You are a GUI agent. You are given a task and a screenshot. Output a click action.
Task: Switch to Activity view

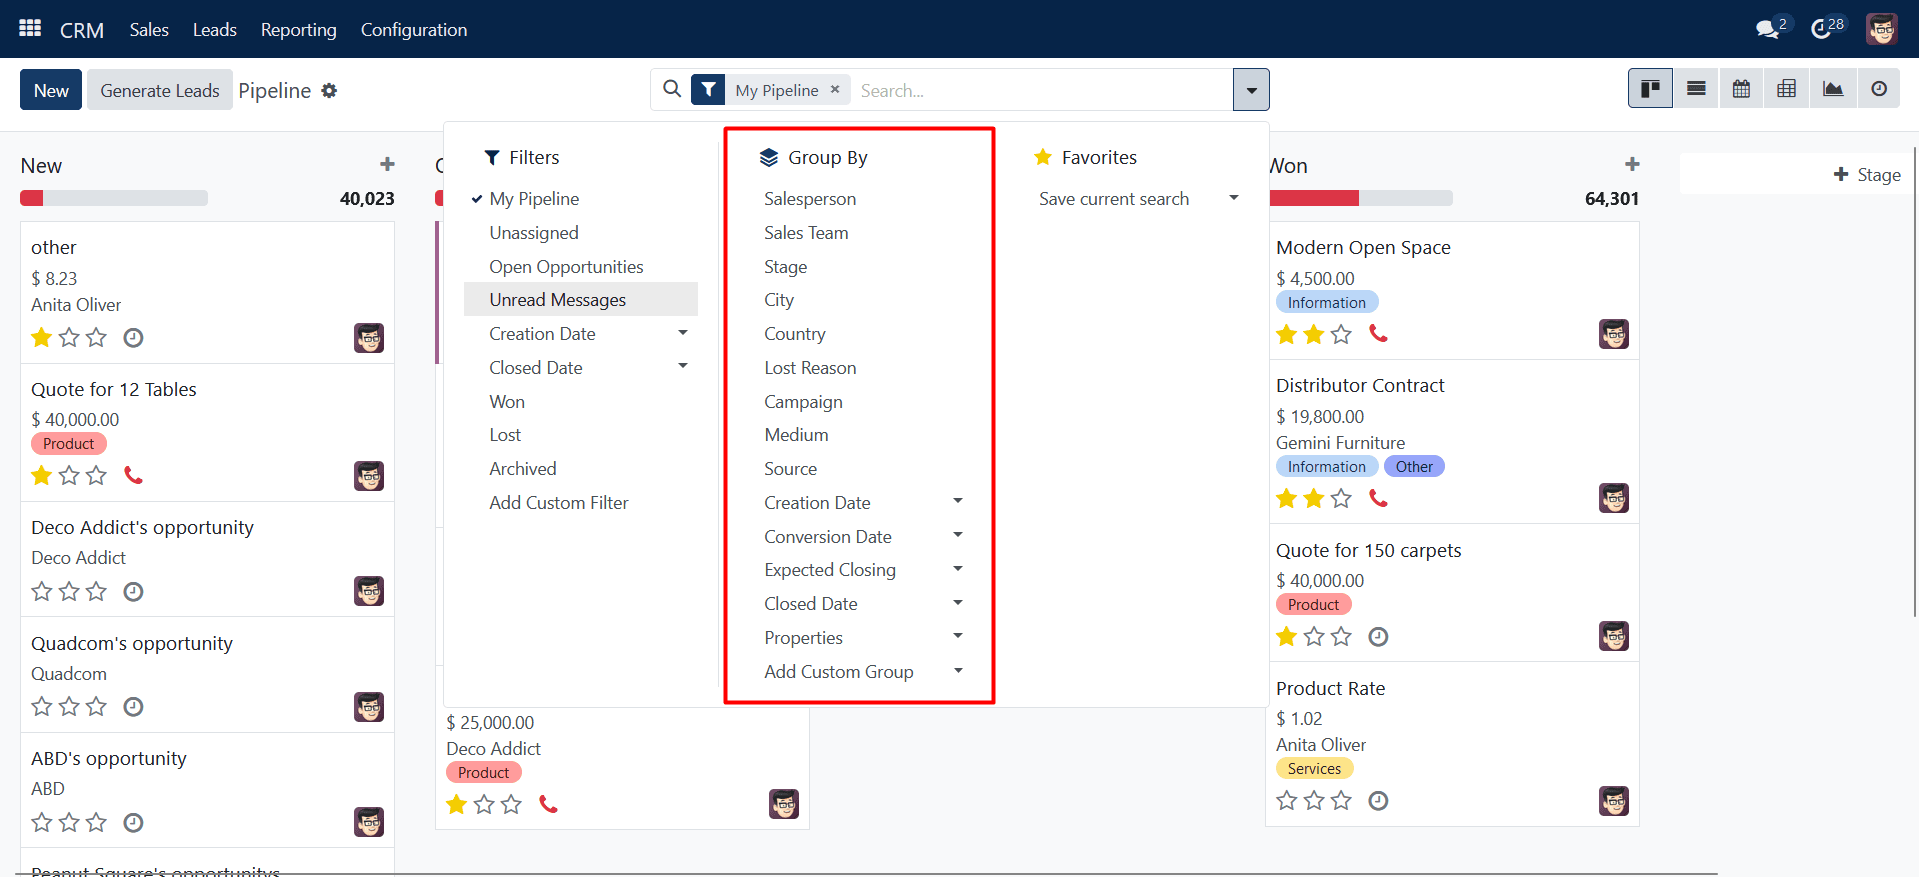[1879, 89]
